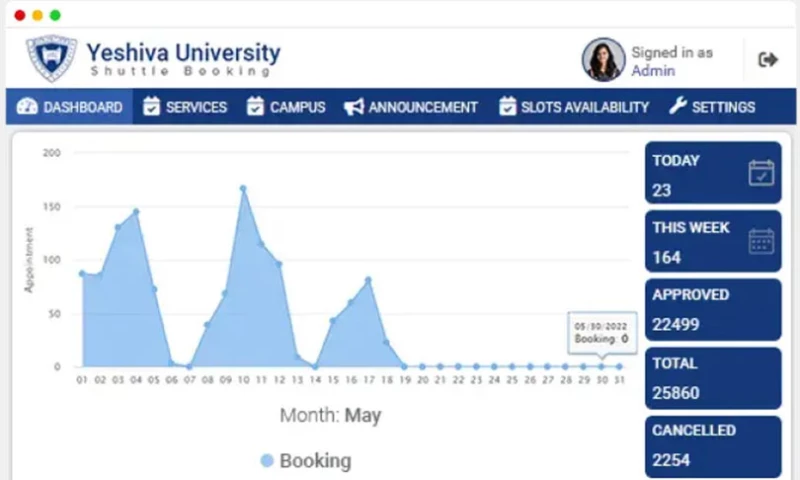Click the Shuttle Booking subtitle

181,71
